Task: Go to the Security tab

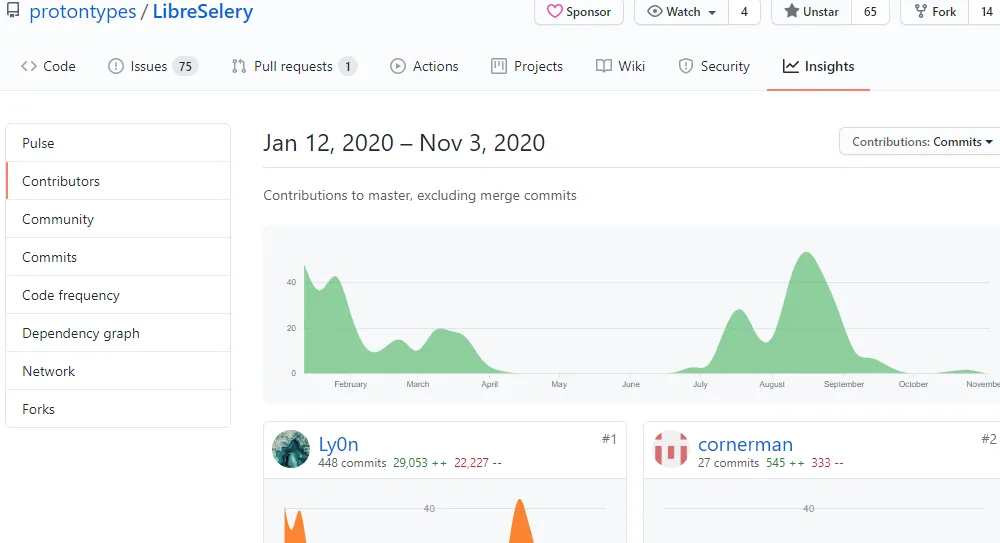Action: (714, 66)
